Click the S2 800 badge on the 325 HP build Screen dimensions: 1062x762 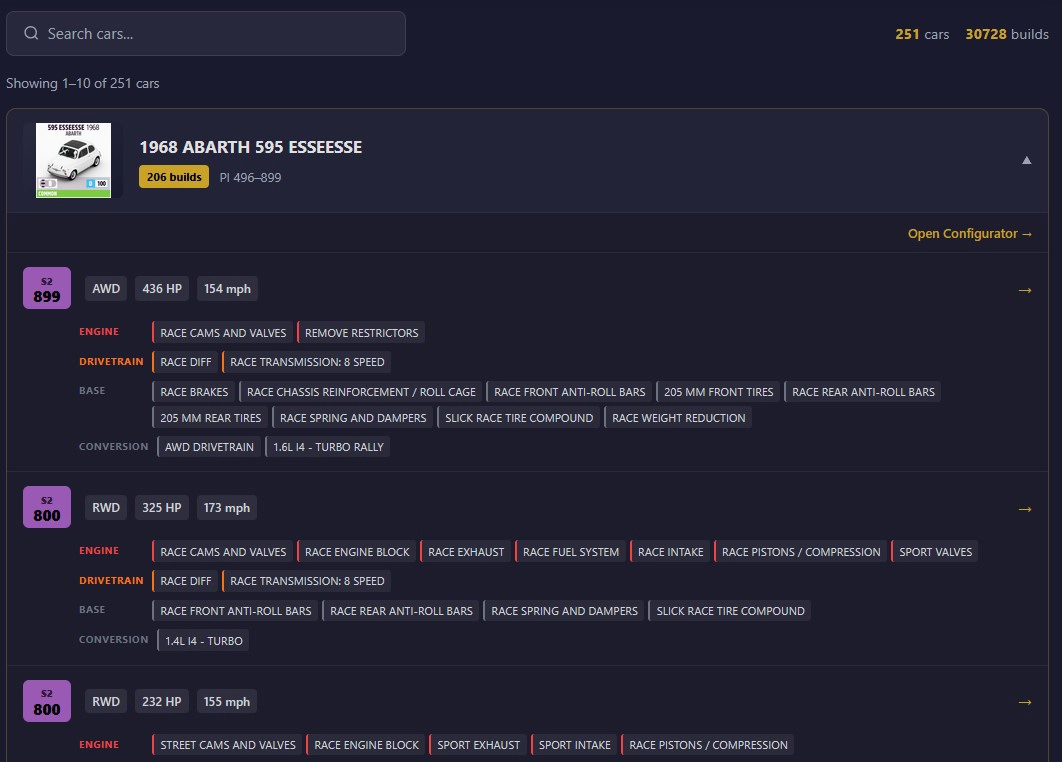[x=46, y=506]
